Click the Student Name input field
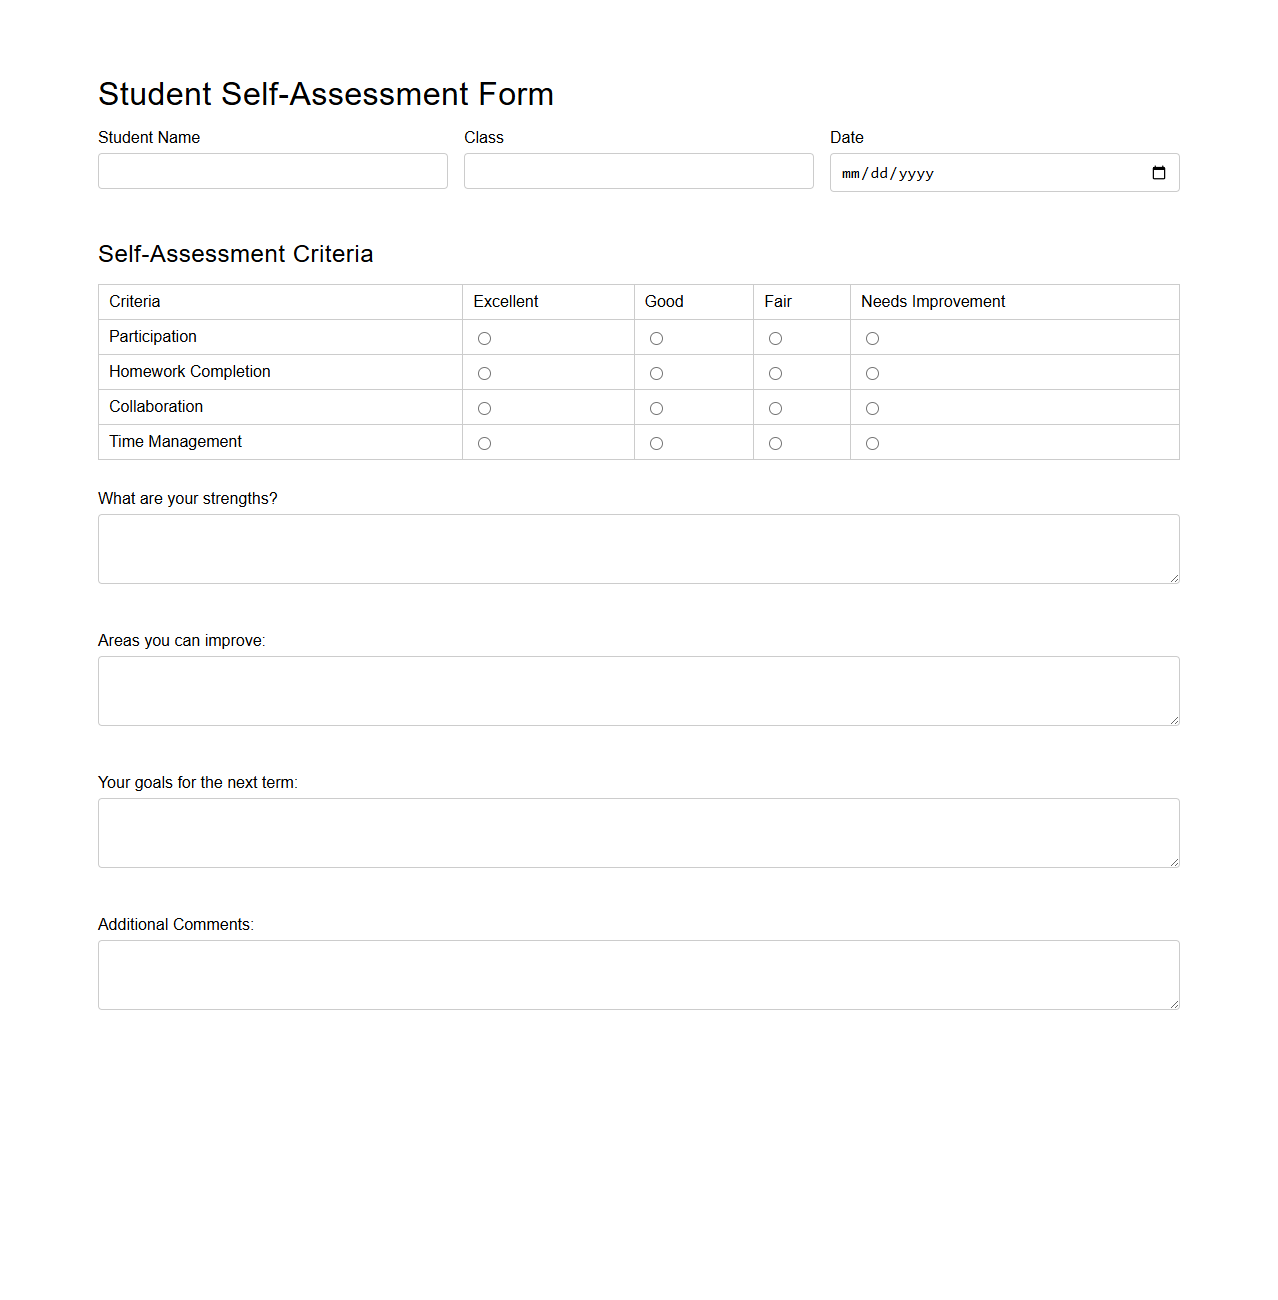Screen dimensions: 1278x1300 point(272,171)
